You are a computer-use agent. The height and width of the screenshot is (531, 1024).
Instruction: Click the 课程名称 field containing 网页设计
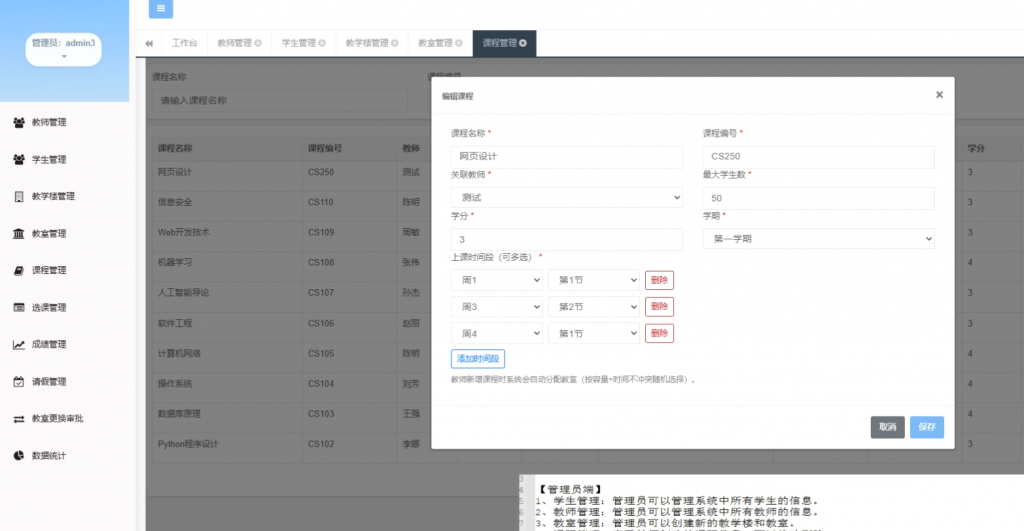[x=566, y=157]
